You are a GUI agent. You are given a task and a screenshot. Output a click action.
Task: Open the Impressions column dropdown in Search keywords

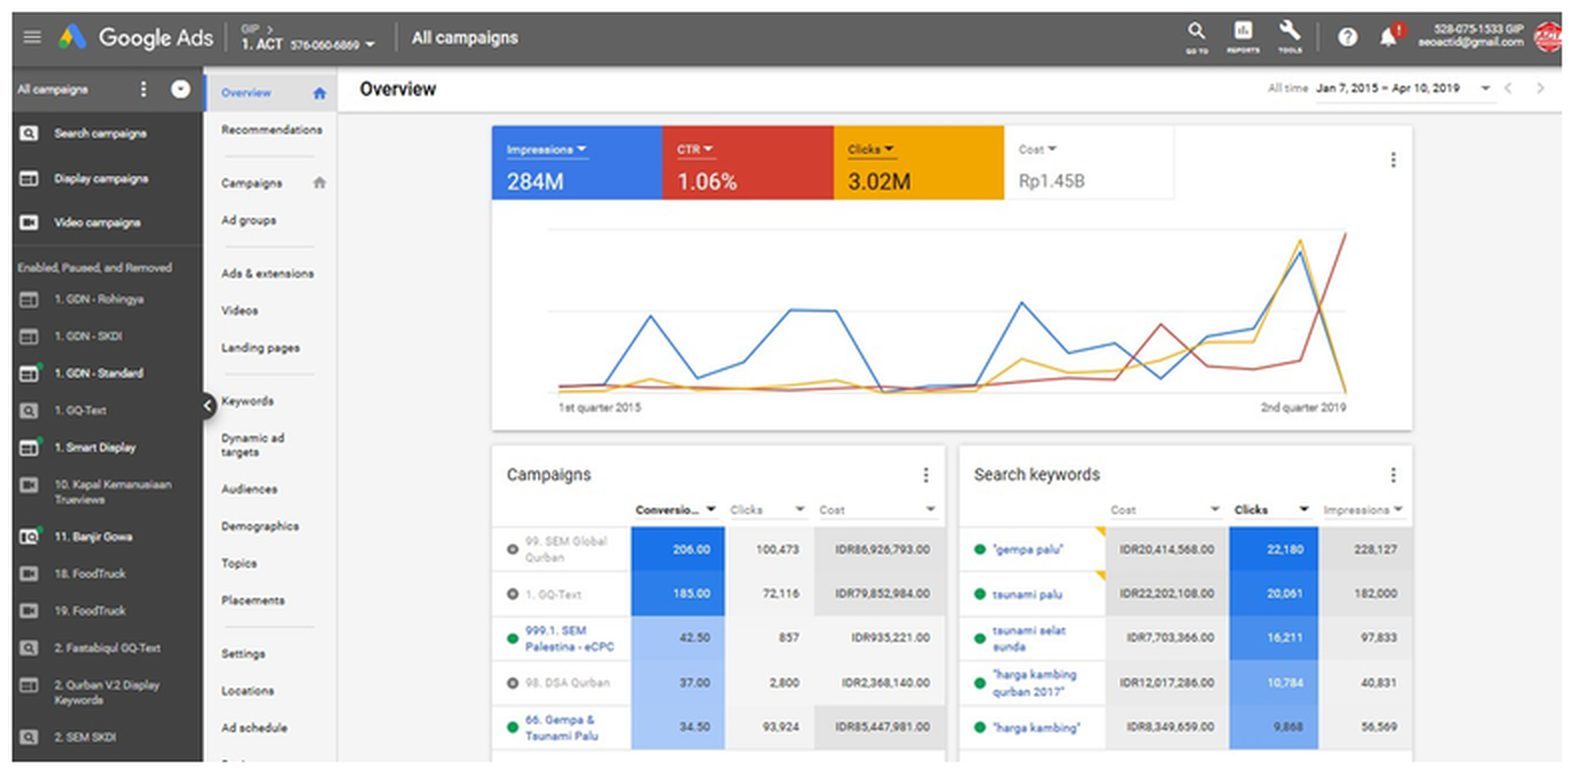[1363, 510]
